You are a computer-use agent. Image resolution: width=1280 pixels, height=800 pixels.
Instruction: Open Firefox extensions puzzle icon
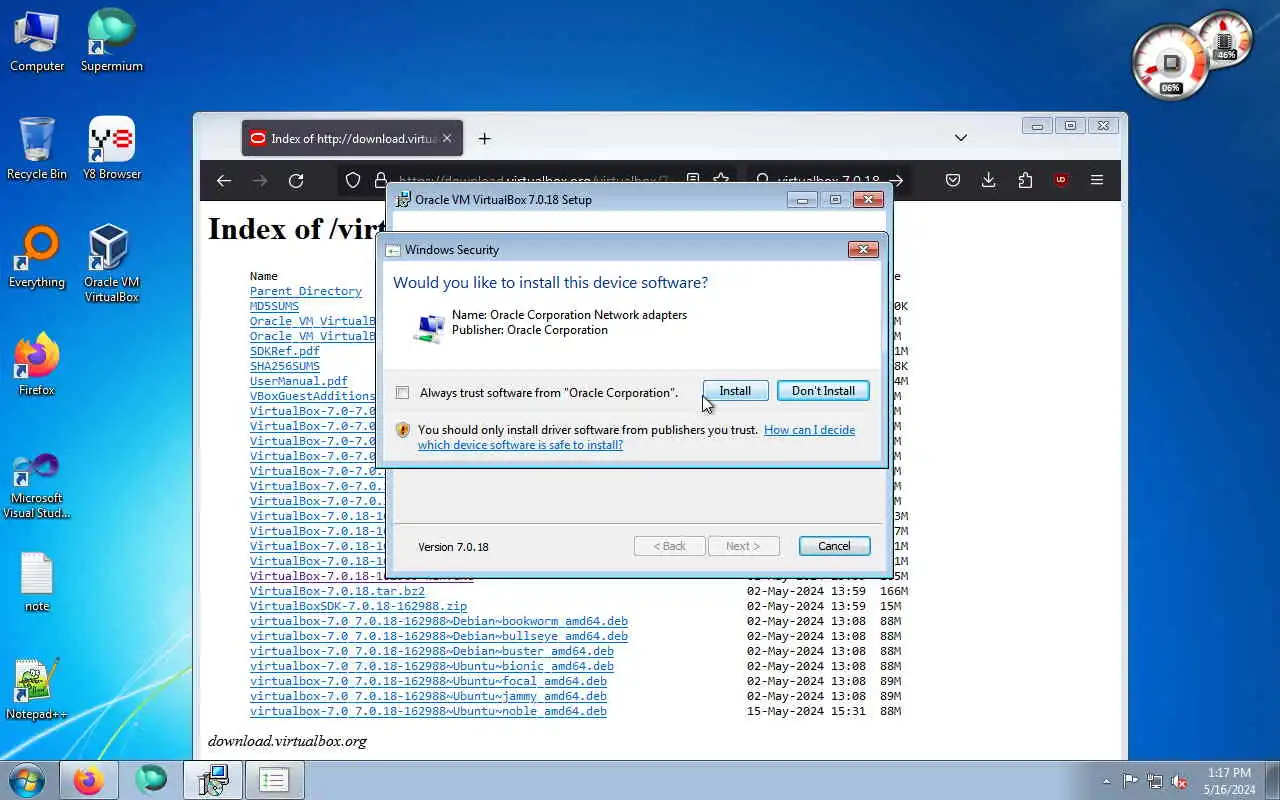coord(1025,180)
